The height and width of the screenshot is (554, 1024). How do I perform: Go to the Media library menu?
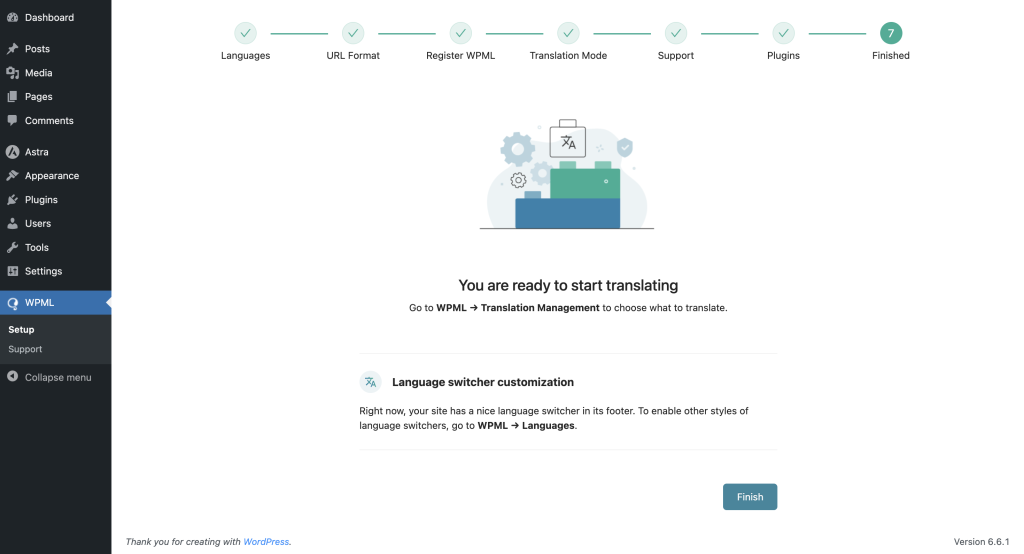56,73
